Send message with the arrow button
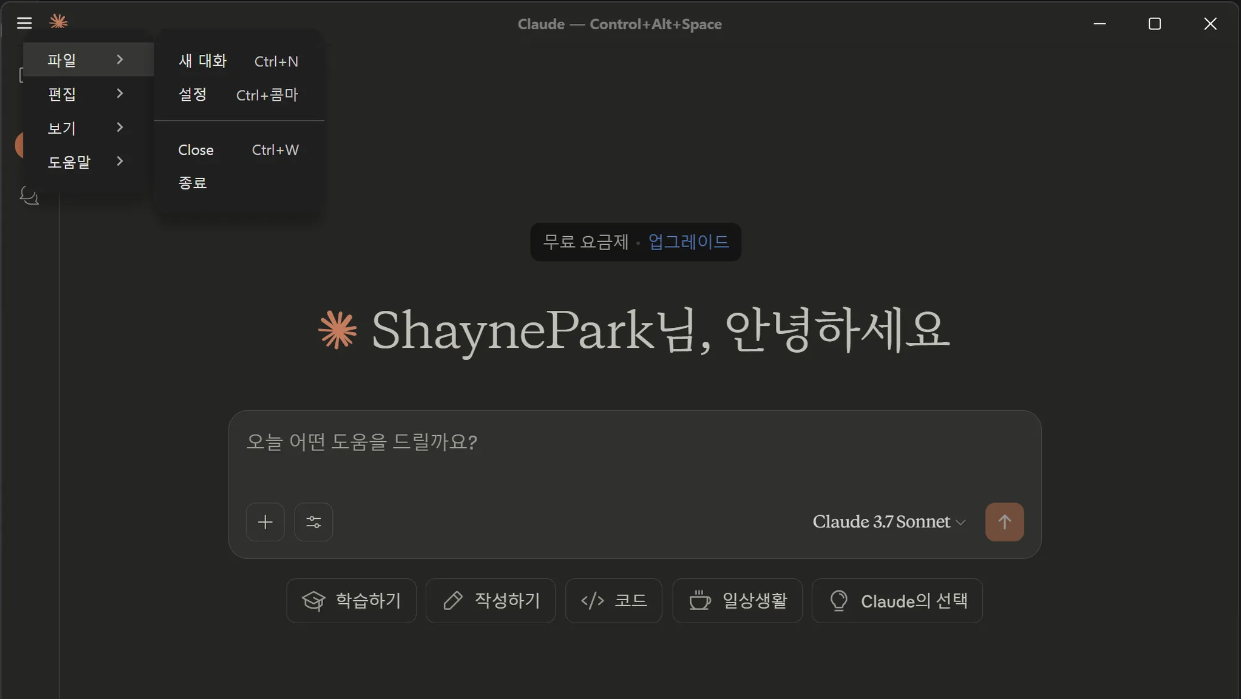Screen dimensions: 1241x699 click(x=1004, y=522)
